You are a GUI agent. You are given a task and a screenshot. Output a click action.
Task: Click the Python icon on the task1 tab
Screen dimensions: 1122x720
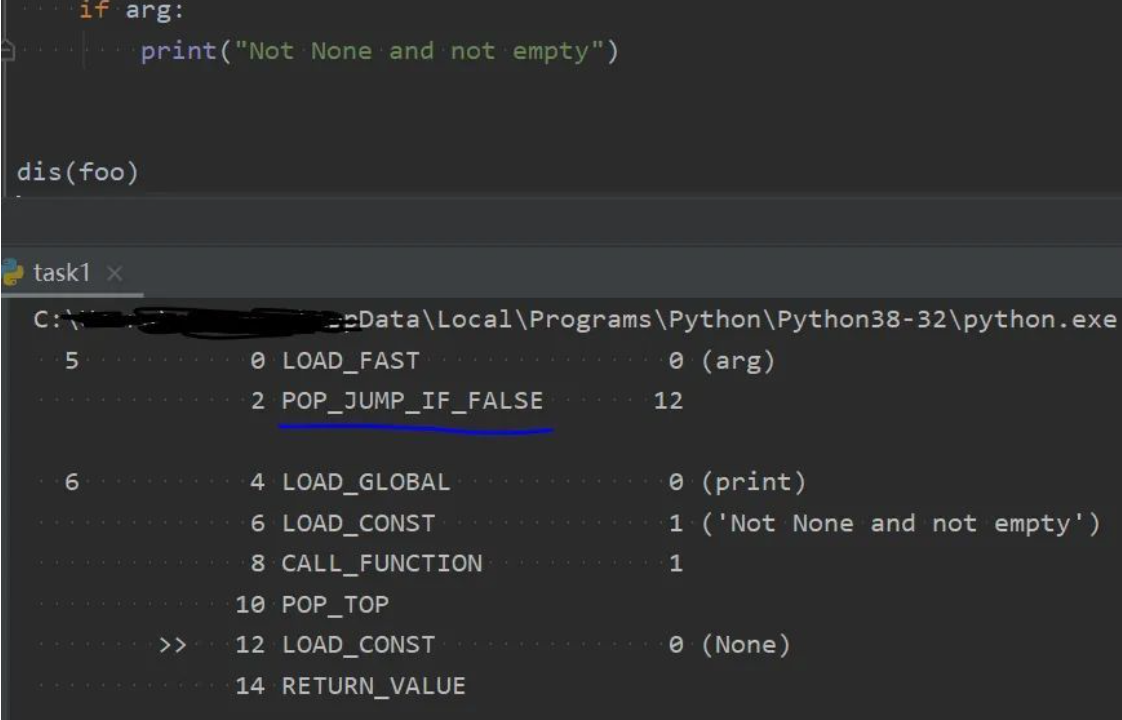coord(12,272)
